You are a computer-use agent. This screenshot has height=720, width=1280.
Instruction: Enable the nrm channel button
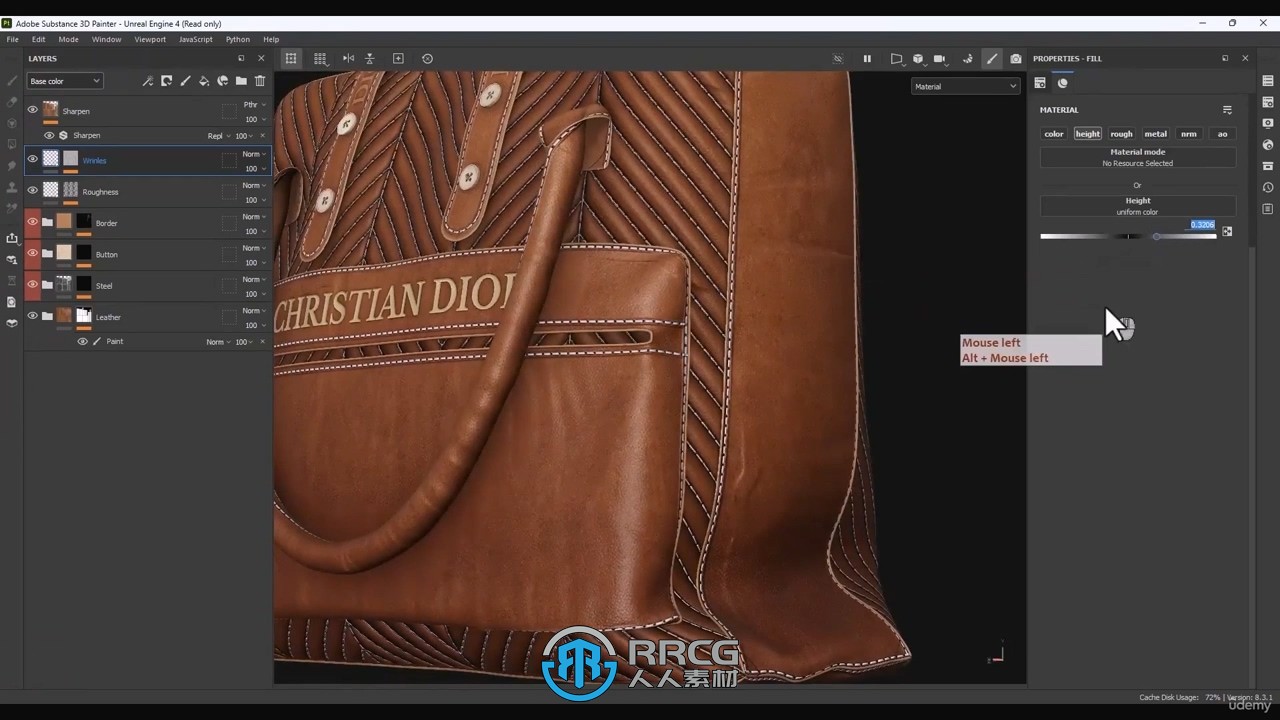click(1189, 134)
